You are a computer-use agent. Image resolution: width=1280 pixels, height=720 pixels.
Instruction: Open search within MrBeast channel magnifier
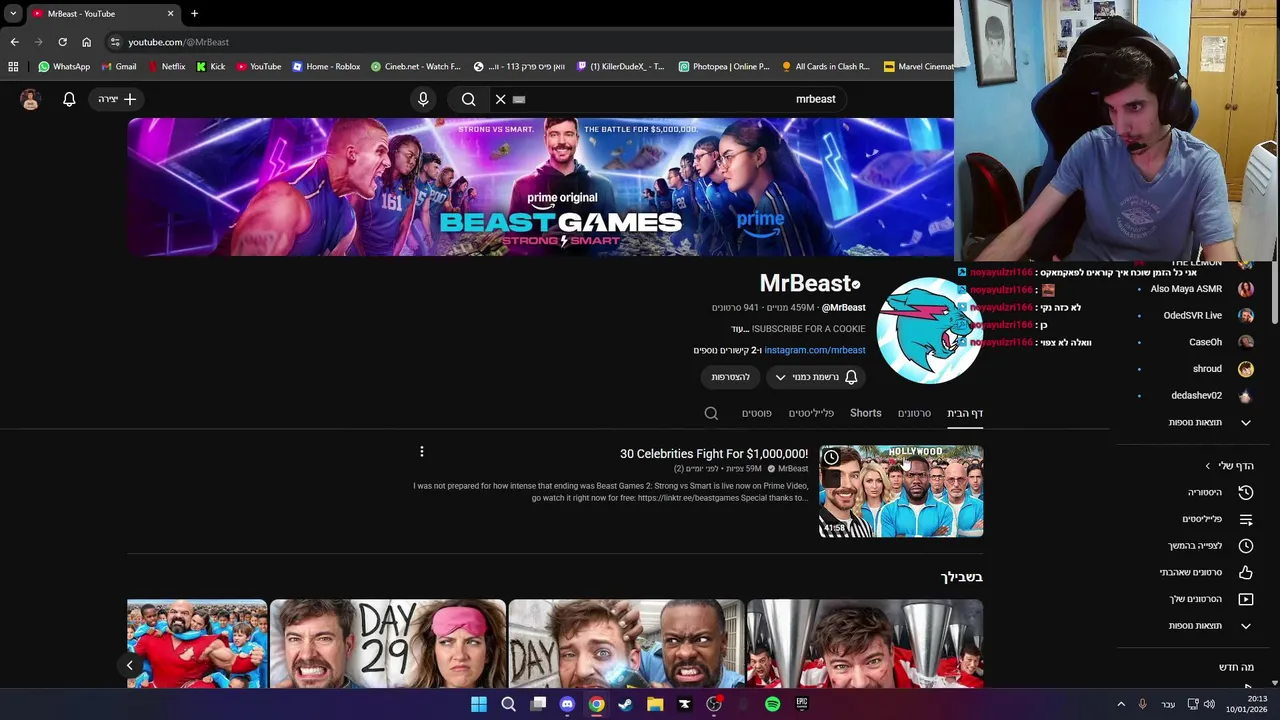click(711, 413)
